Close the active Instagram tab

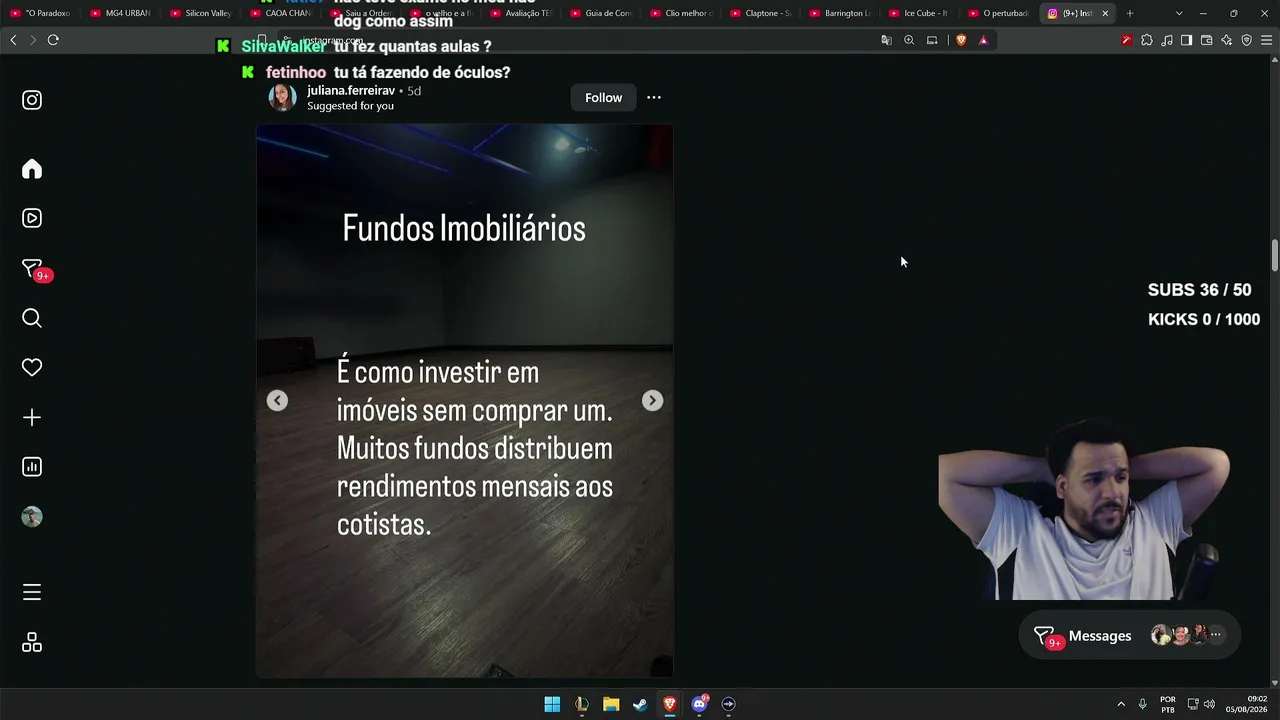tap(1105, 13)
